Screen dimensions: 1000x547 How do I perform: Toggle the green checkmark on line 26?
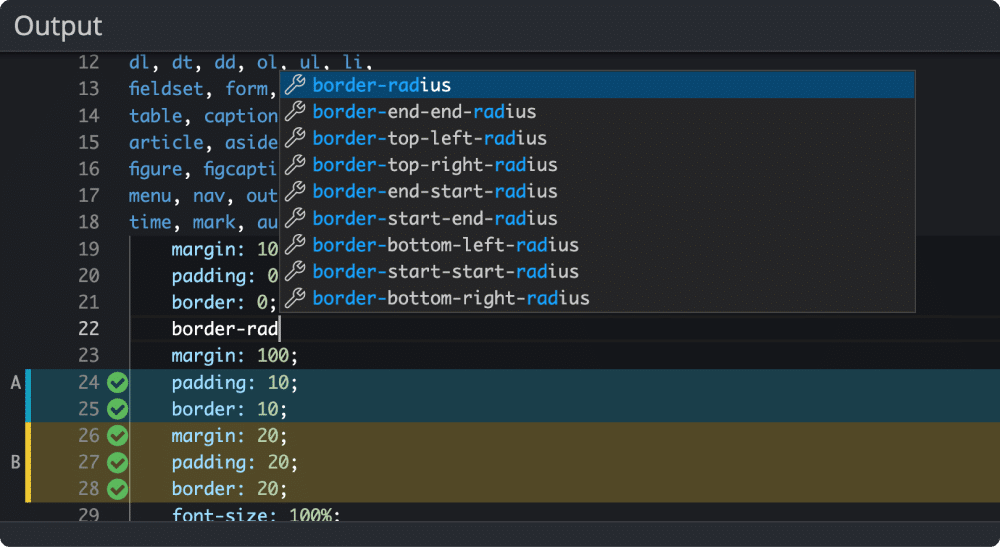[117, 435]
